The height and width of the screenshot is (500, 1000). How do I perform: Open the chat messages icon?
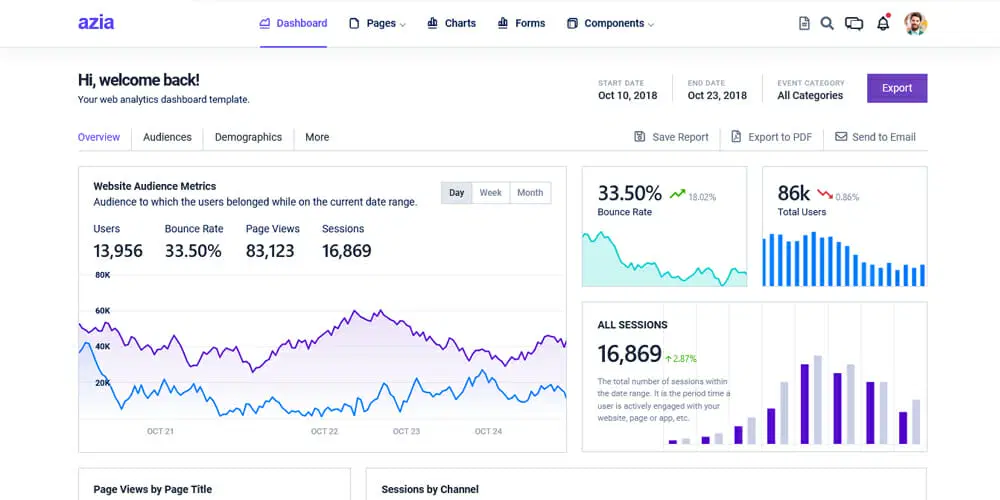(x=854, y=24)
